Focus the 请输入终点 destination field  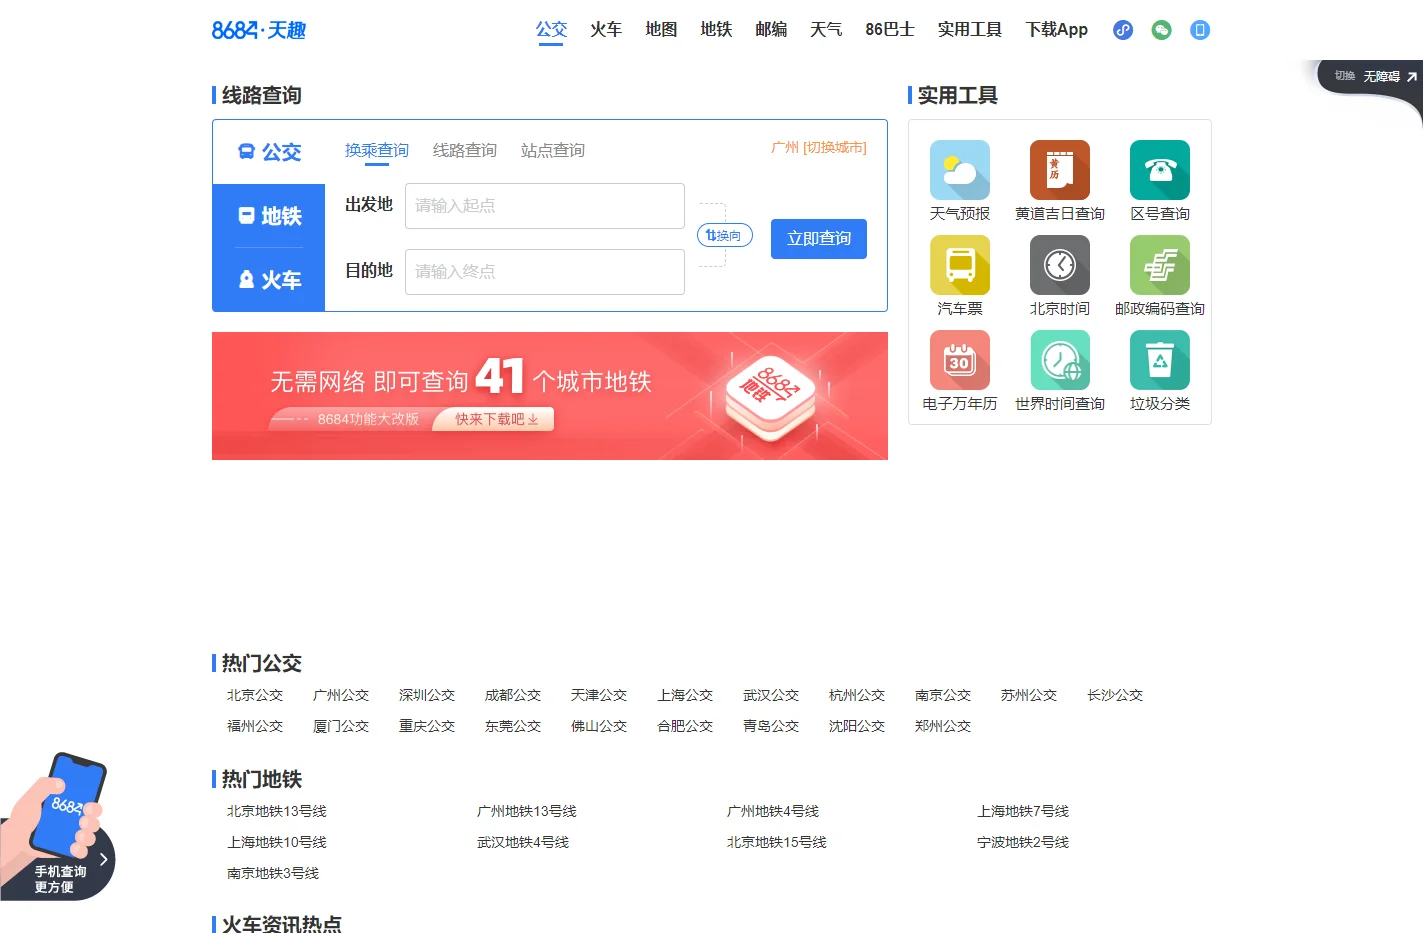(x=545, y=272)
